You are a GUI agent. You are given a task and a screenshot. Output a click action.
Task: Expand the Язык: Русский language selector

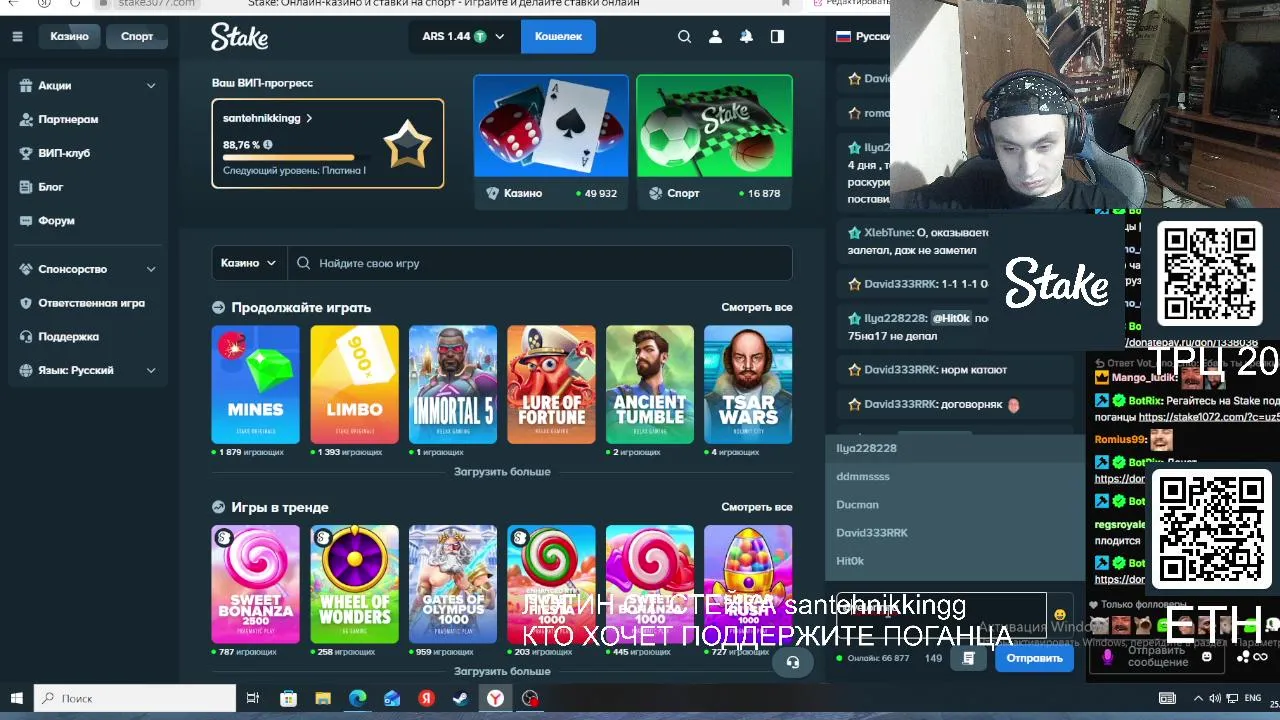pyautogui.click(x=151, y=370)
